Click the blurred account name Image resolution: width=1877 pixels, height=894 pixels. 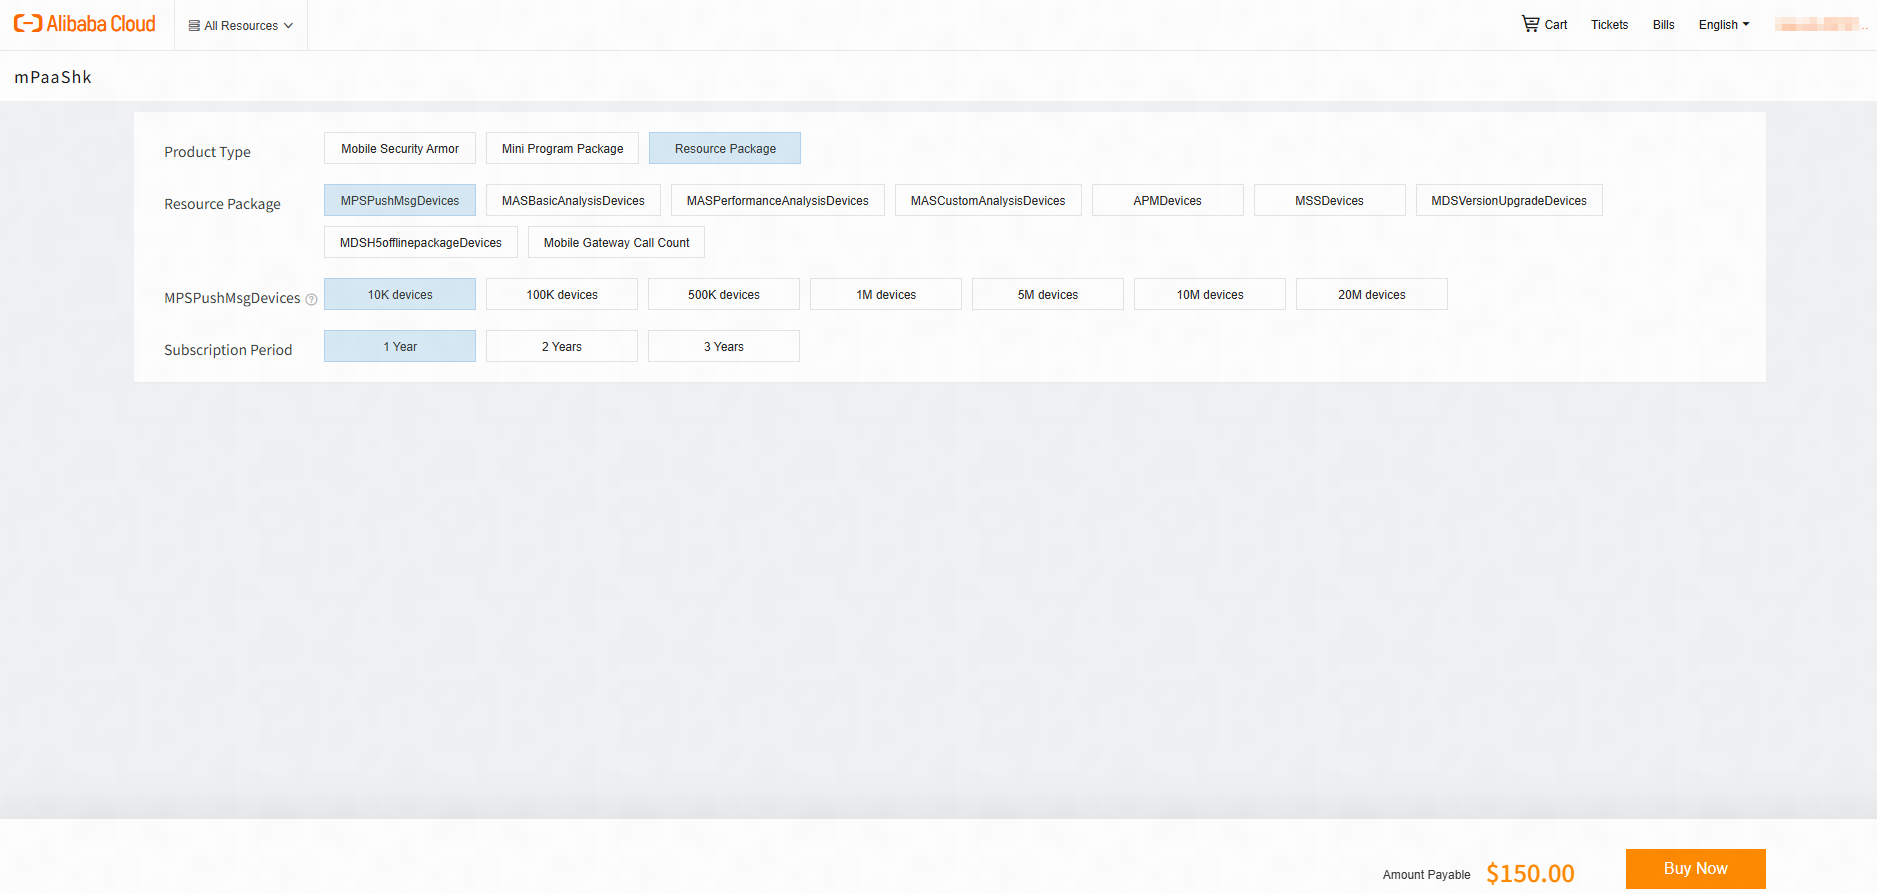coord(1820,24)
